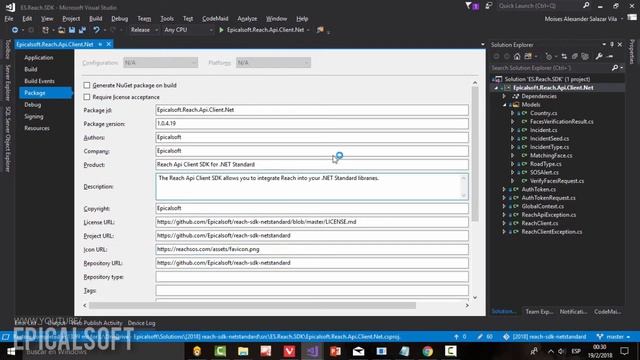The image size is (640, 360).
Task: Close the Epicalsoft.Reach.Api.Client.Net document tab
Action: coord(109,44)
